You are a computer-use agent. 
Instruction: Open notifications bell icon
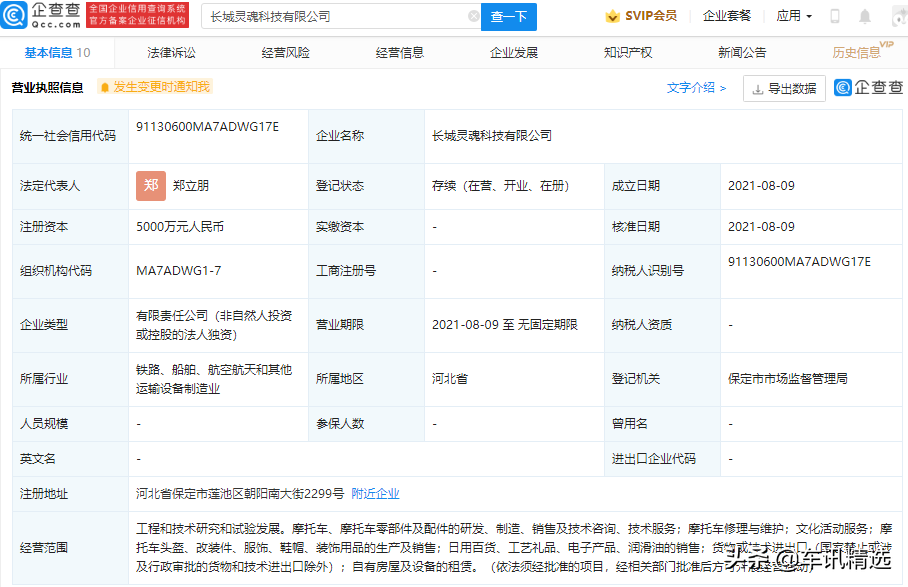(x=865, y=16)
